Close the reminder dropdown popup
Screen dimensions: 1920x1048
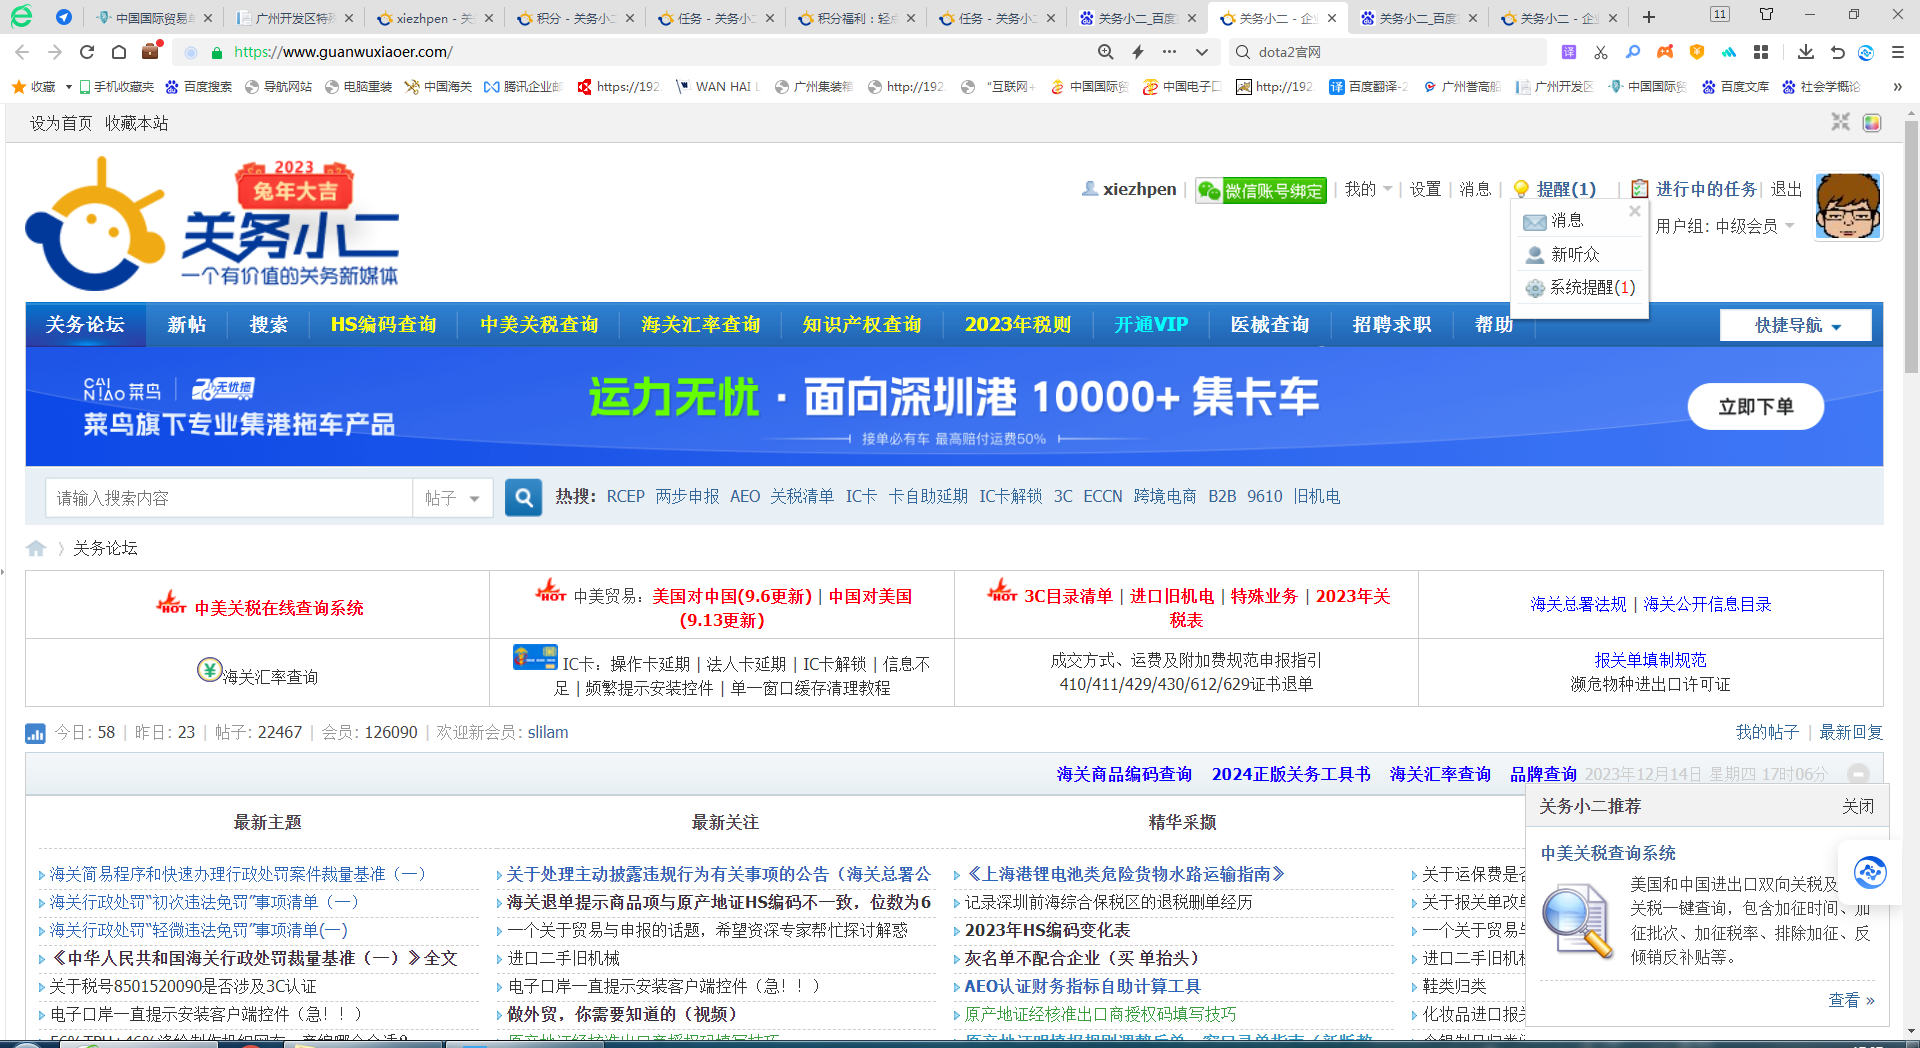[x=1634, y=211]
